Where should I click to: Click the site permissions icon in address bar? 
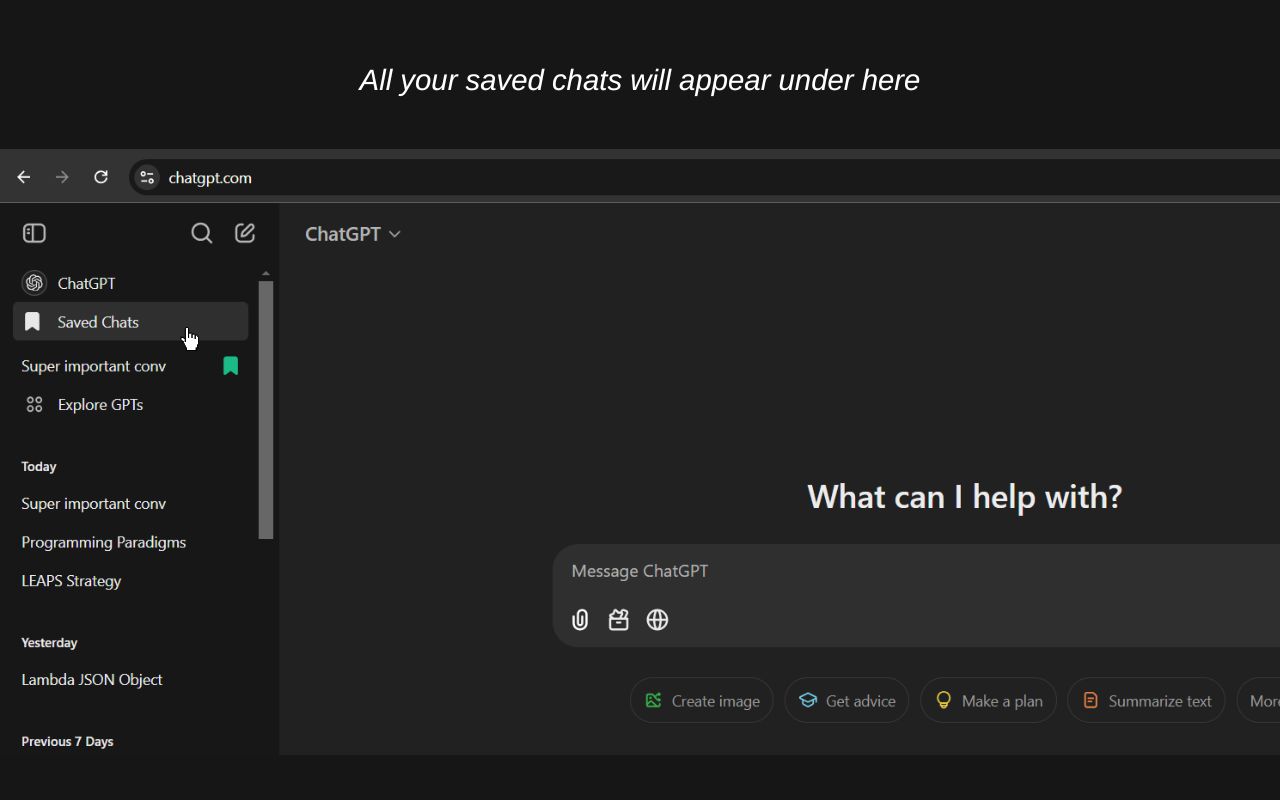(146, 177)
